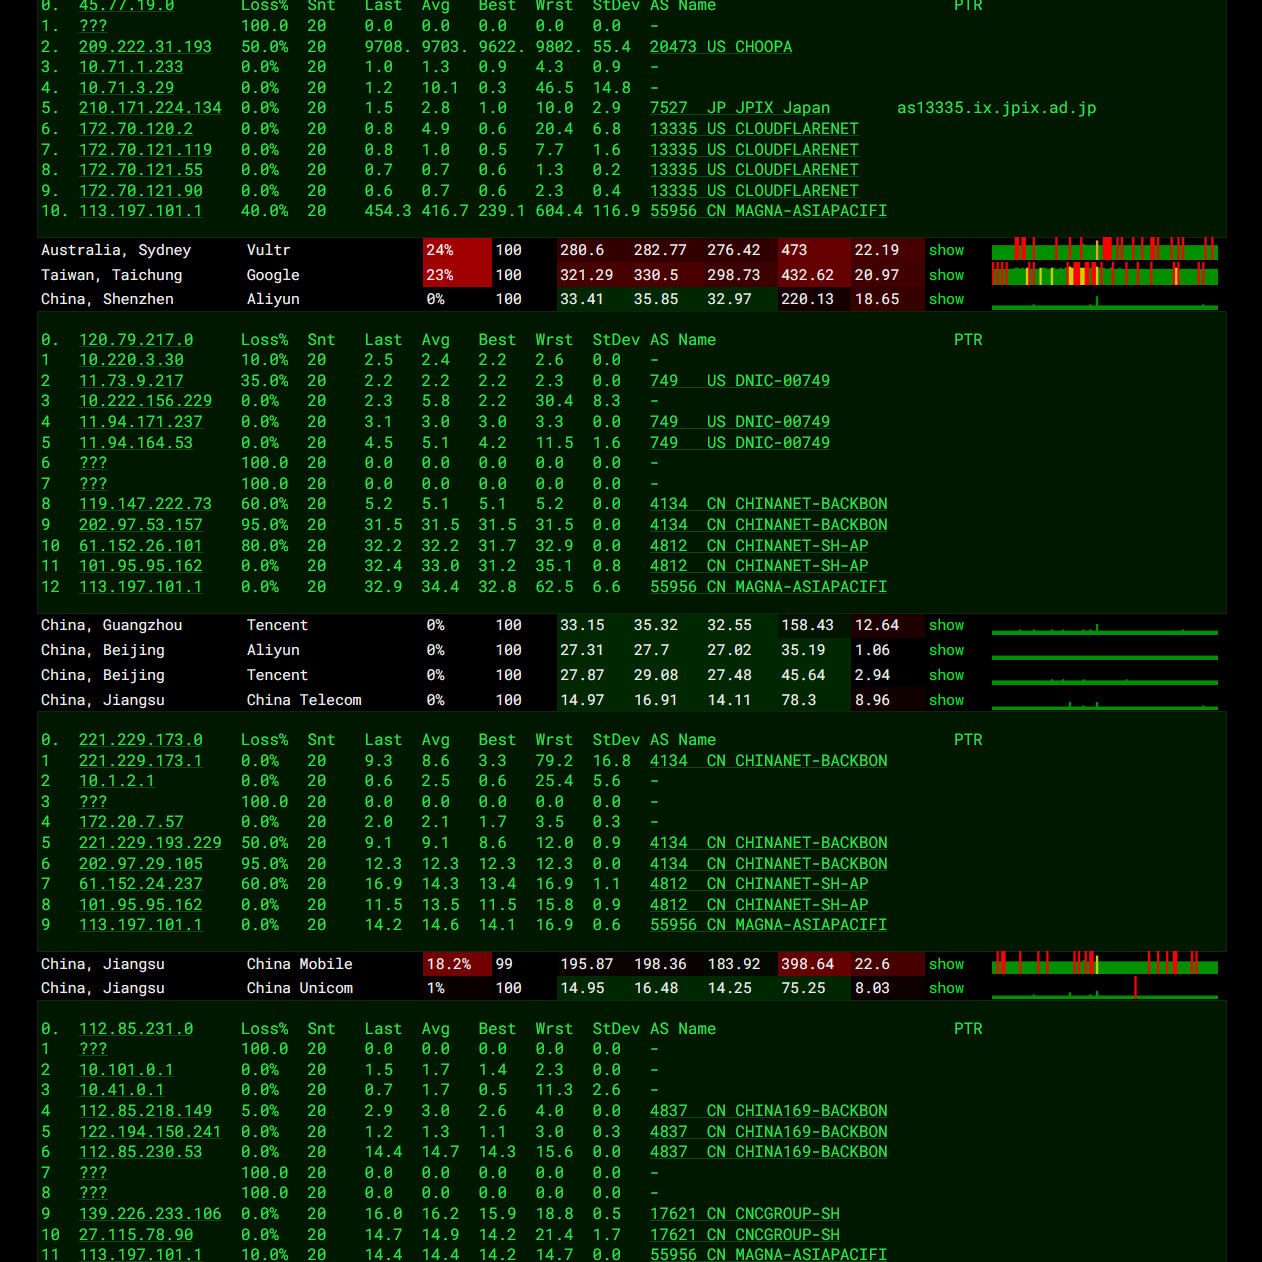
Task: Open the 139.226.233.106 IP link
Action: coord(150,1214)
